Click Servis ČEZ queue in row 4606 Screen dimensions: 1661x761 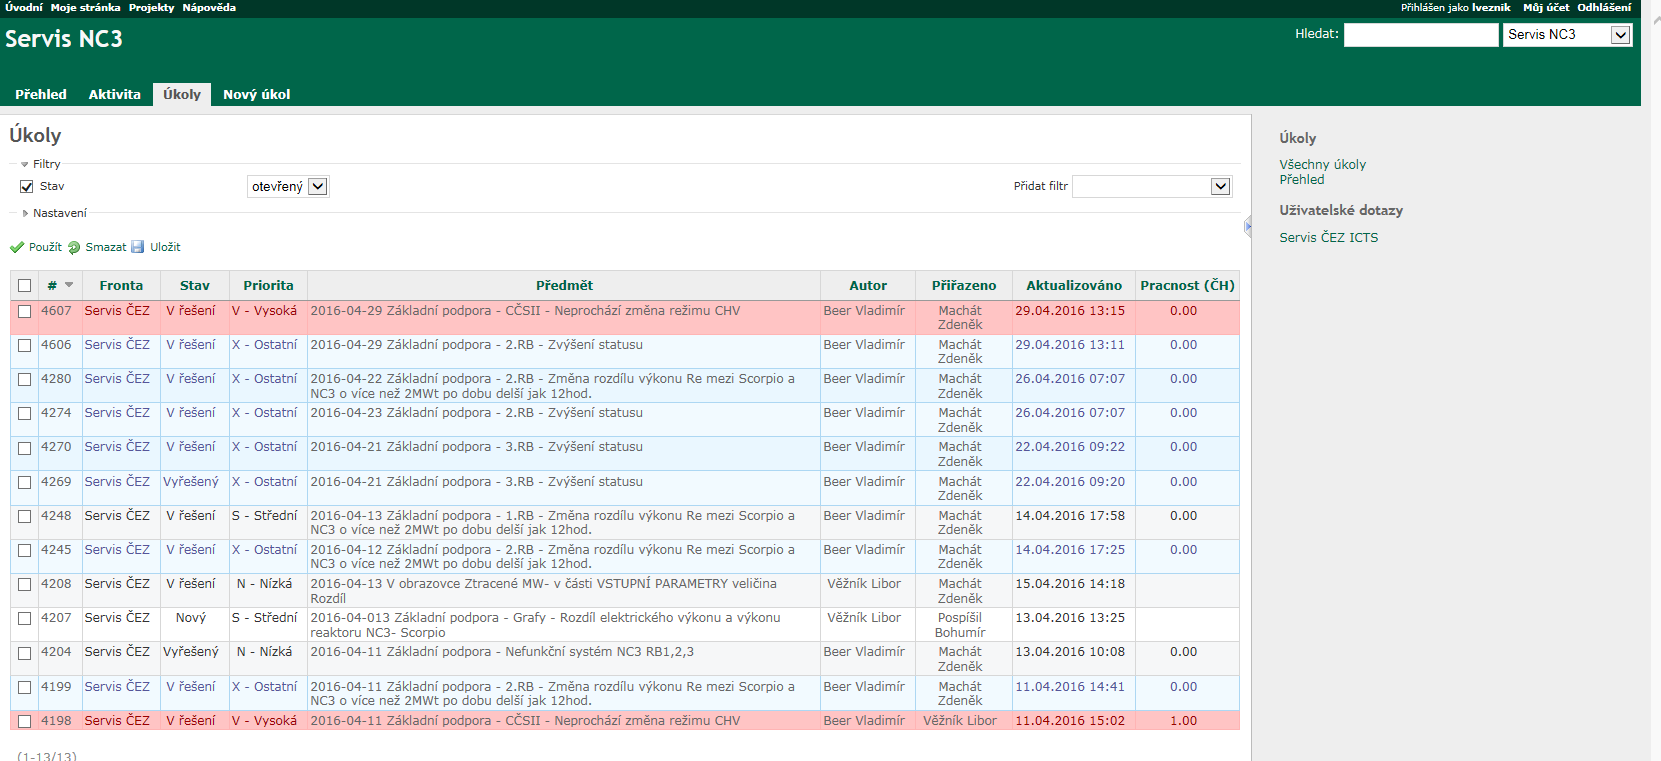[x=117, y=345]
